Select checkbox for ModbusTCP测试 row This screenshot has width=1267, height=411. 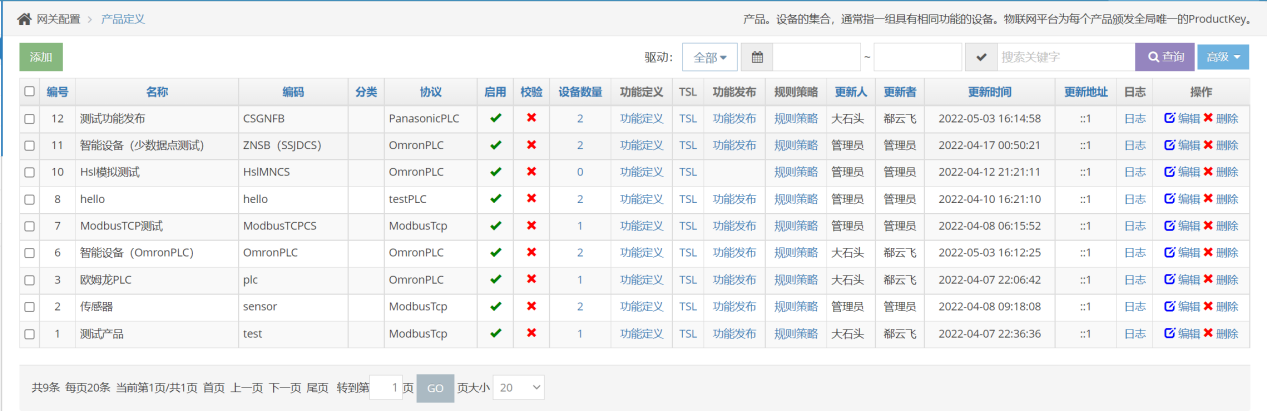29,226
